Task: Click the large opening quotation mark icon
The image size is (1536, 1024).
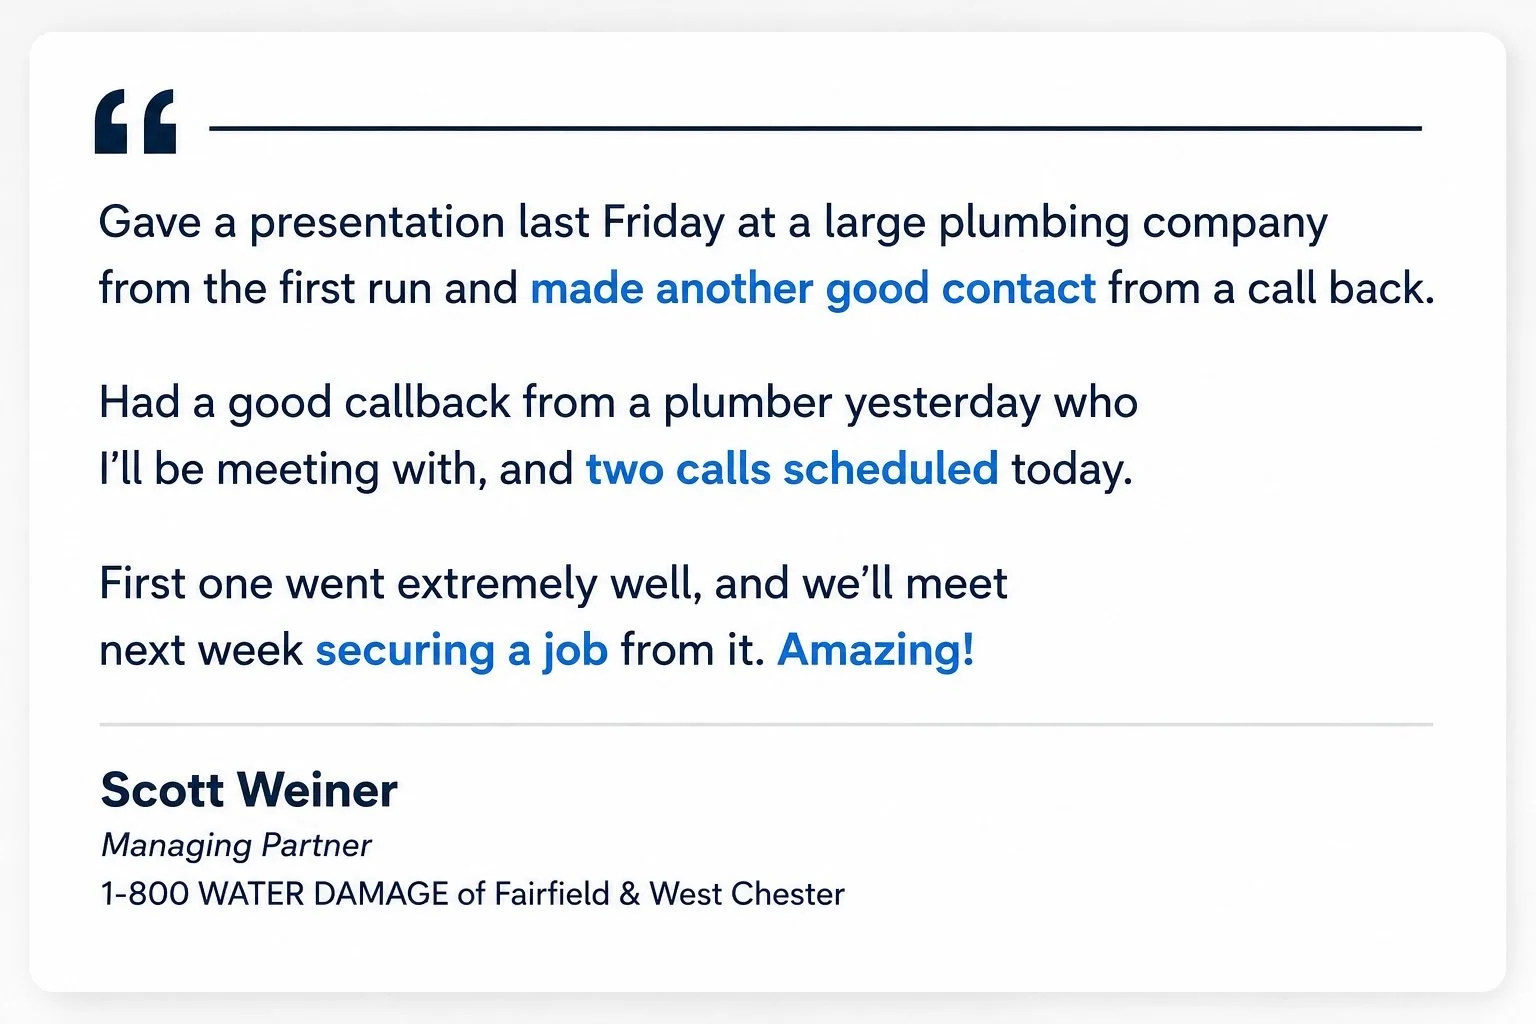Action: click(136, 122)
